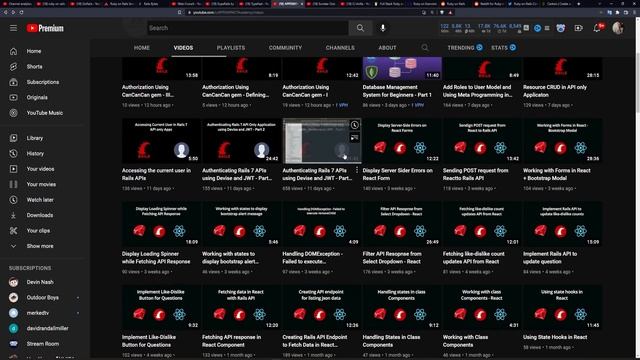The image size is (640, 360).
Task: Start voice search with microphone icon
Action: coord(383,28)
